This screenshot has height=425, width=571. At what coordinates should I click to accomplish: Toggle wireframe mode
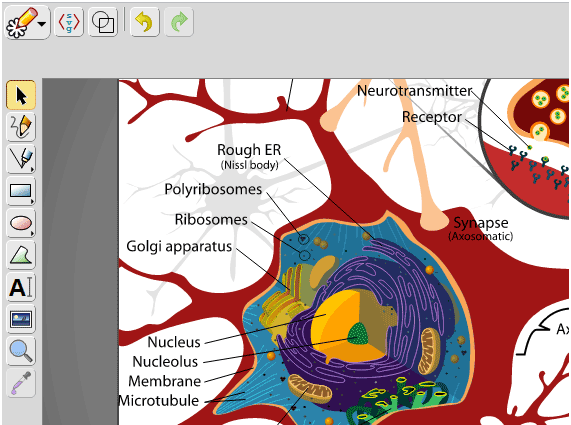click(103, 23)
